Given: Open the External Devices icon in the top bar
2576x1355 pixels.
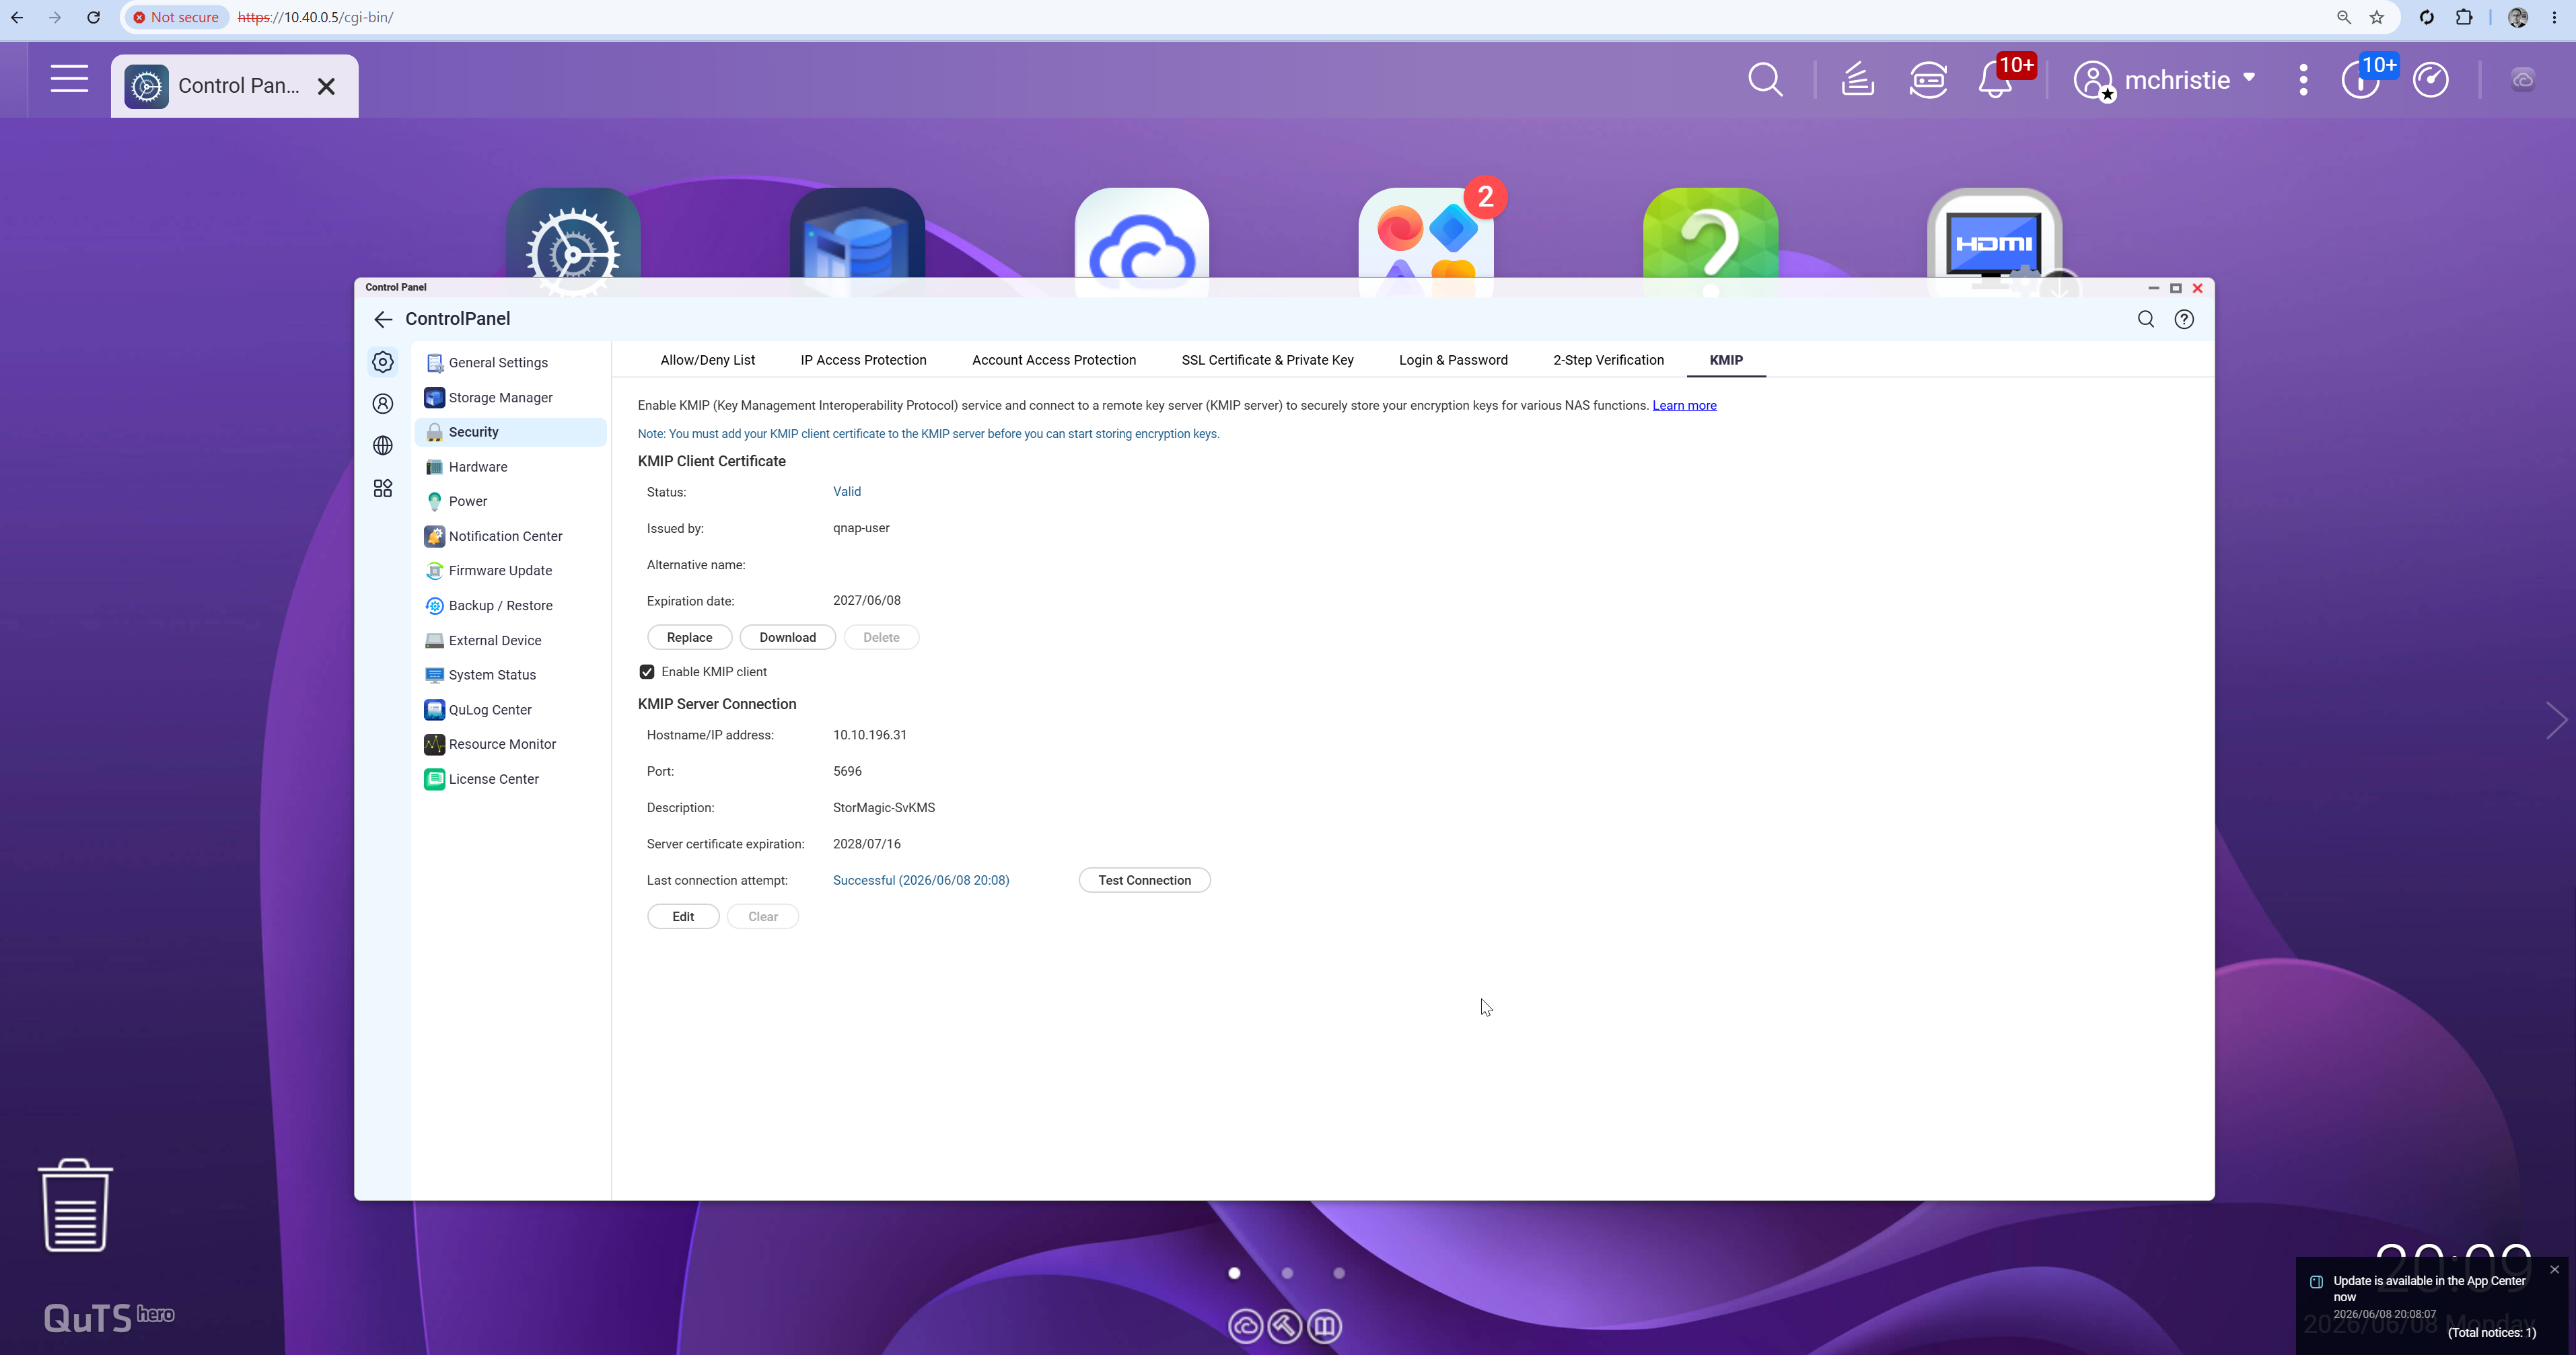Looking at the screenshot, I should pos(1928,79).
